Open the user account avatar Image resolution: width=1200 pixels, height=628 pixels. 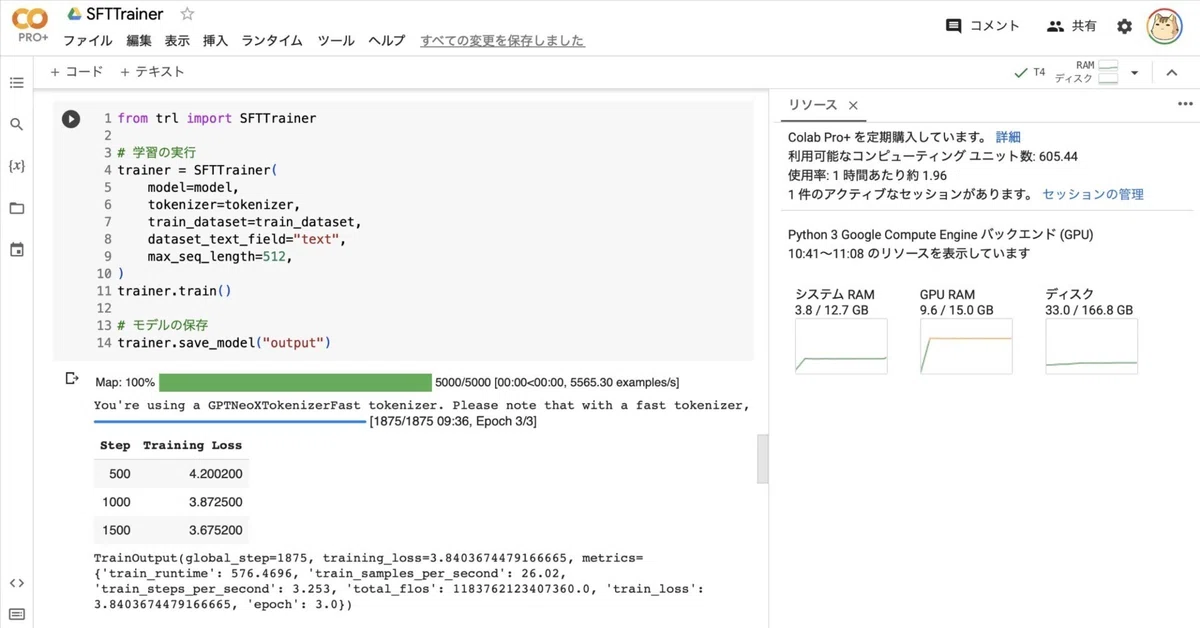(x=1165, y=27)
